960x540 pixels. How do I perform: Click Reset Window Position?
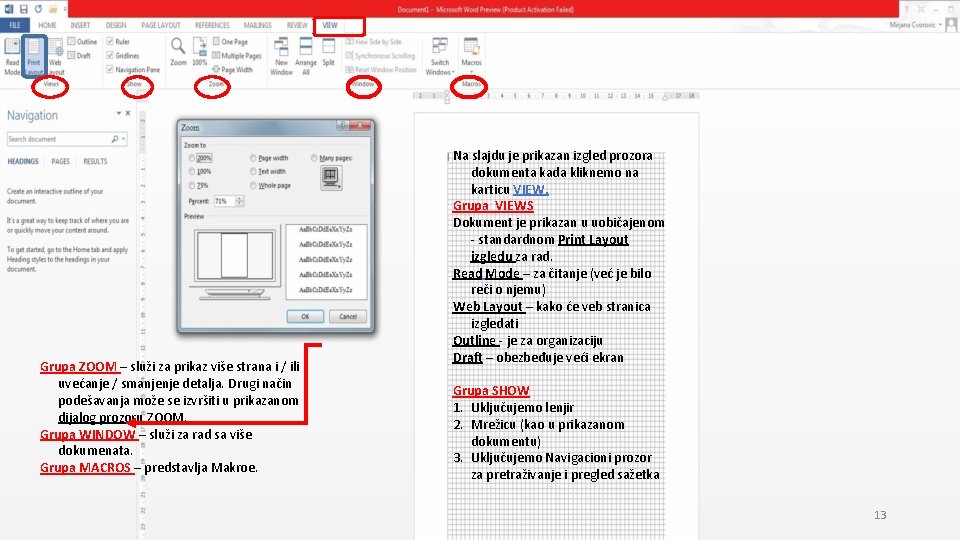[381, 70]
